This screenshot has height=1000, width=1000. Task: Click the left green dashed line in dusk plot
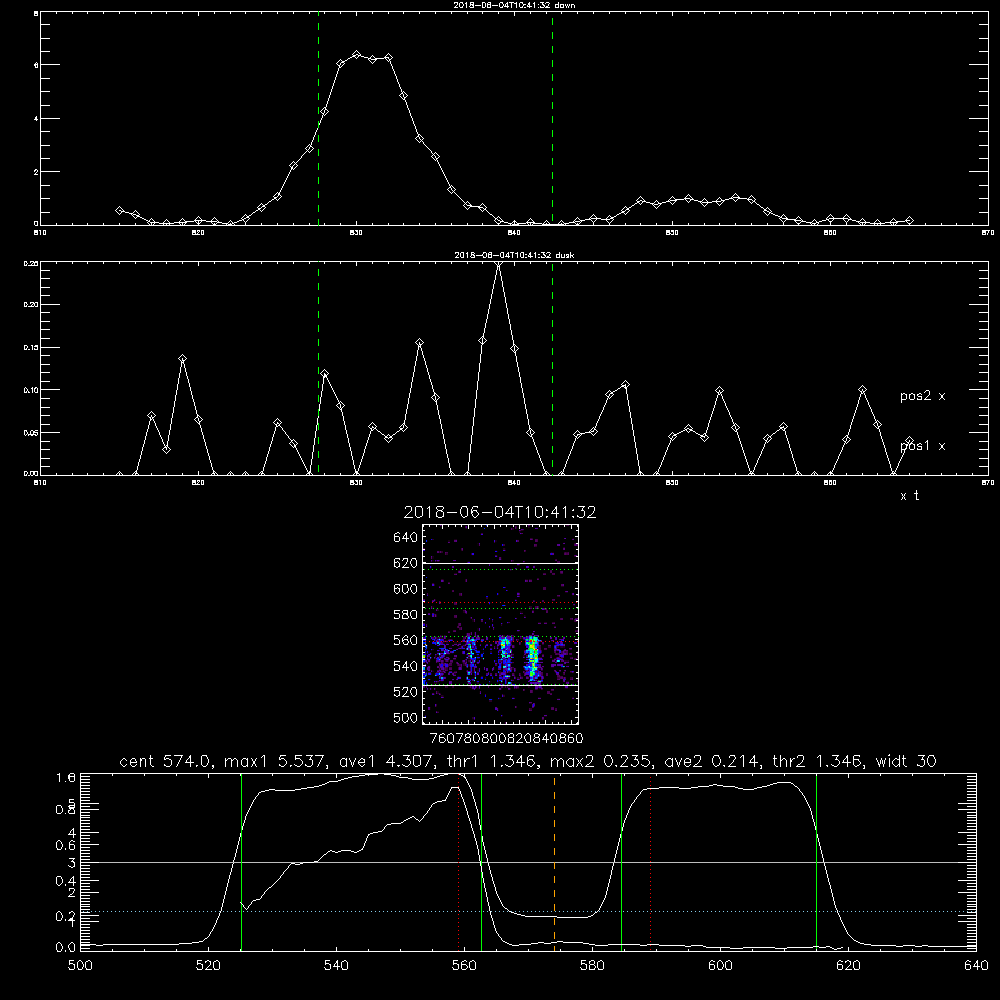(x=318, y=368)
